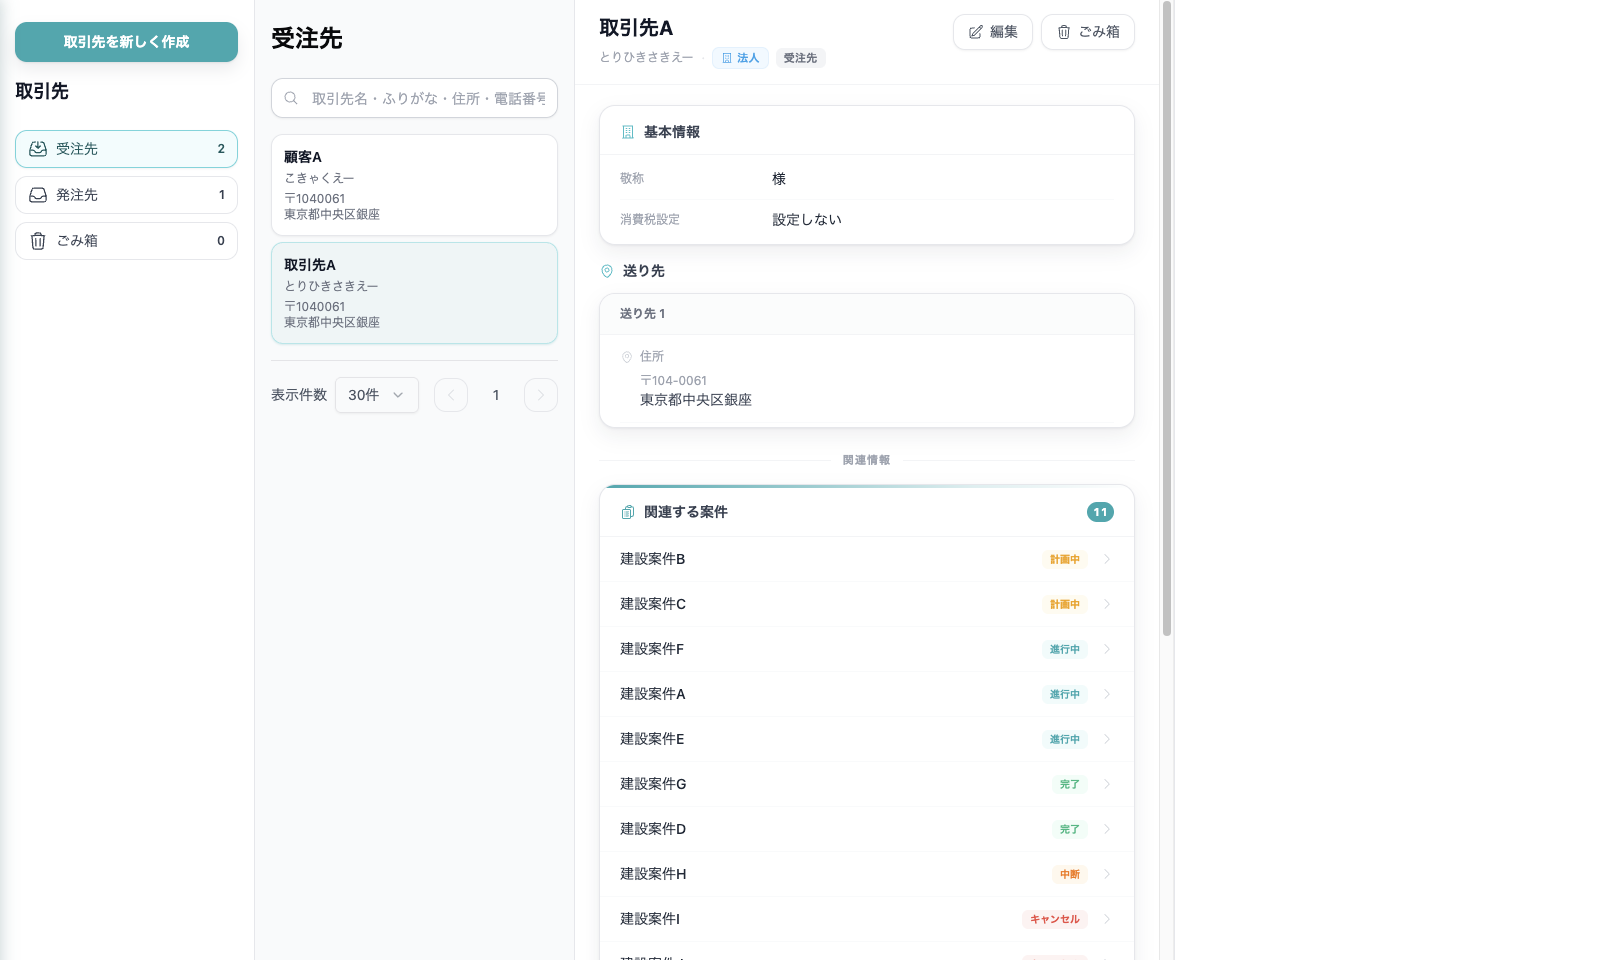Open the 30件 display count dropdown
The image size is (1605, 960).
pyautogui.click(x=376, y=395)
